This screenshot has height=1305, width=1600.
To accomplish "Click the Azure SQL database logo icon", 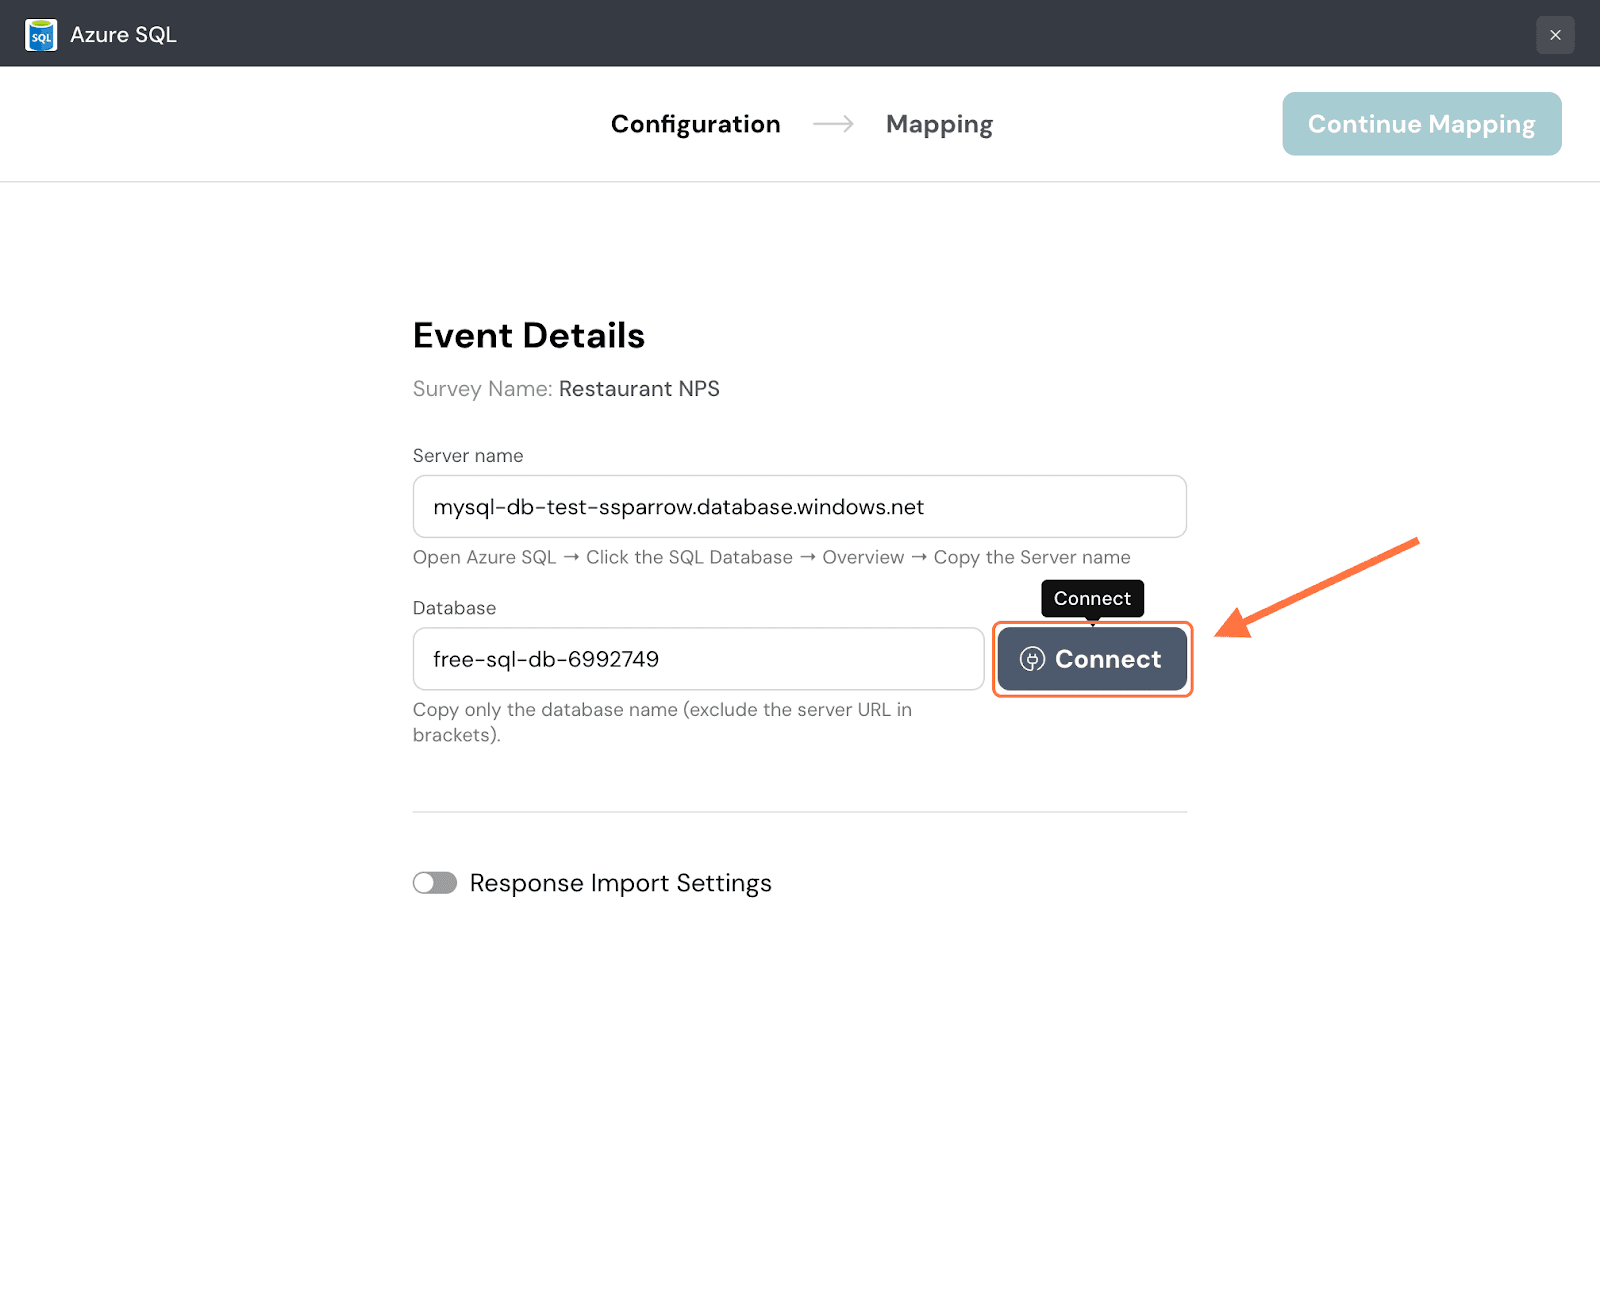I will pos(41,35).
